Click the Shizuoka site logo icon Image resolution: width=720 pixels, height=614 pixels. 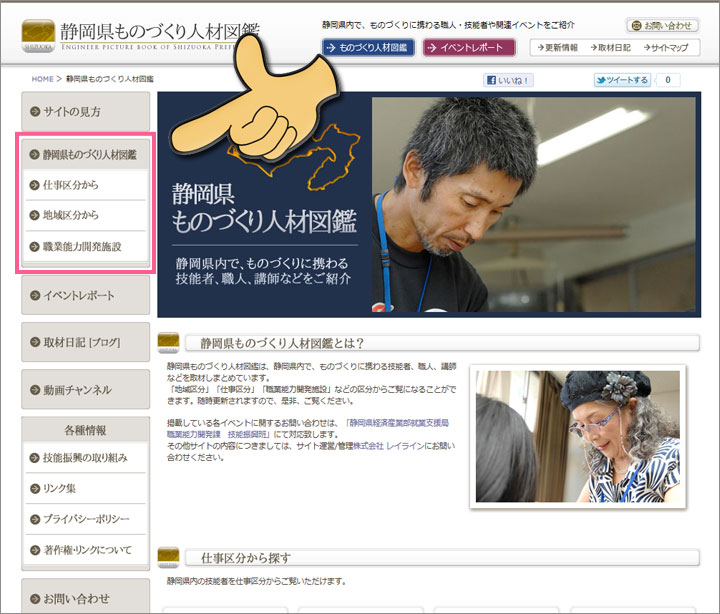coord(38,36)
